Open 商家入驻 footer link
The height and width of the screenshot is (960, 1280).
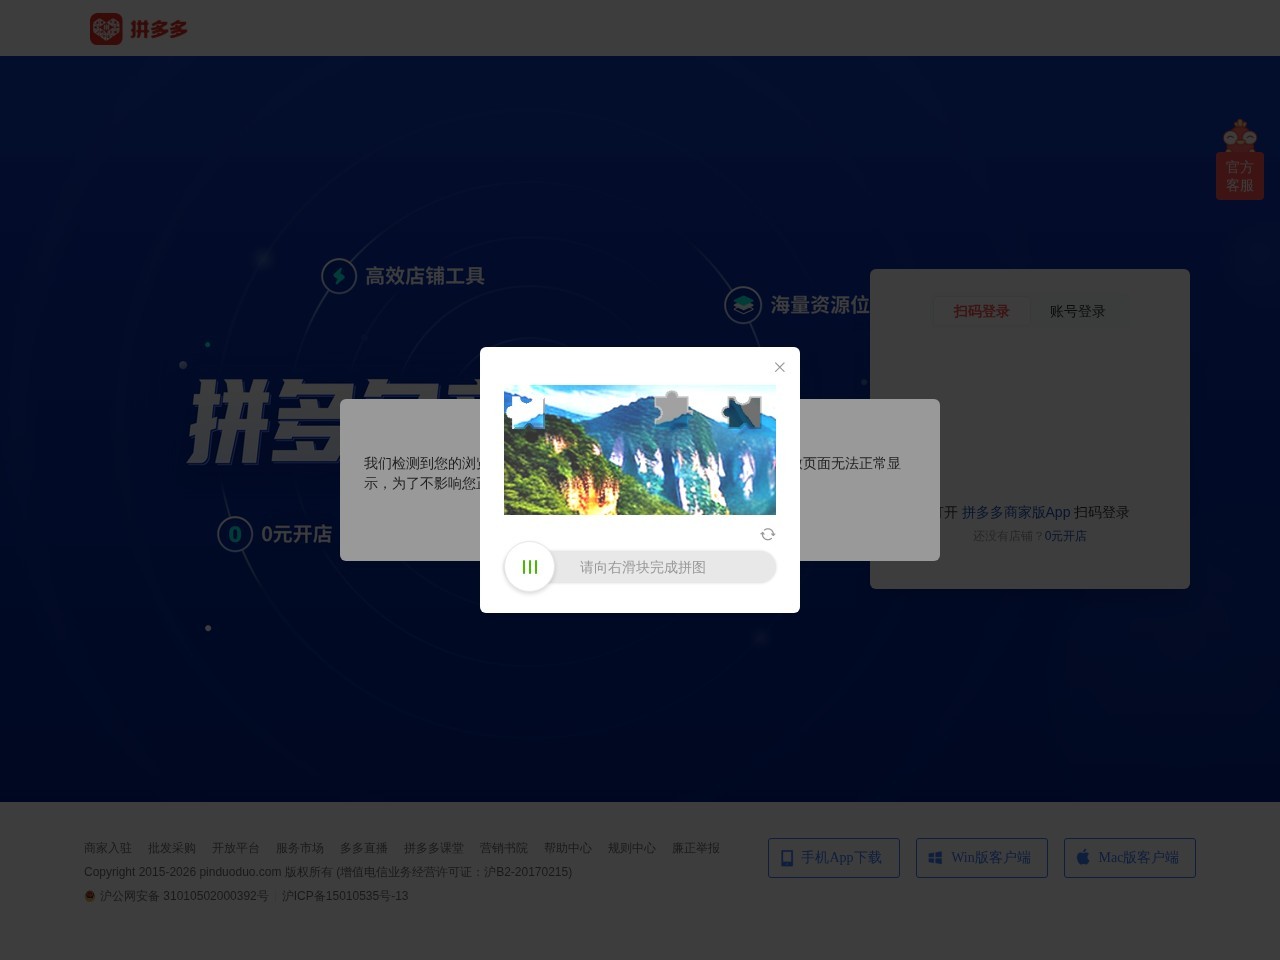click(108, 848)
